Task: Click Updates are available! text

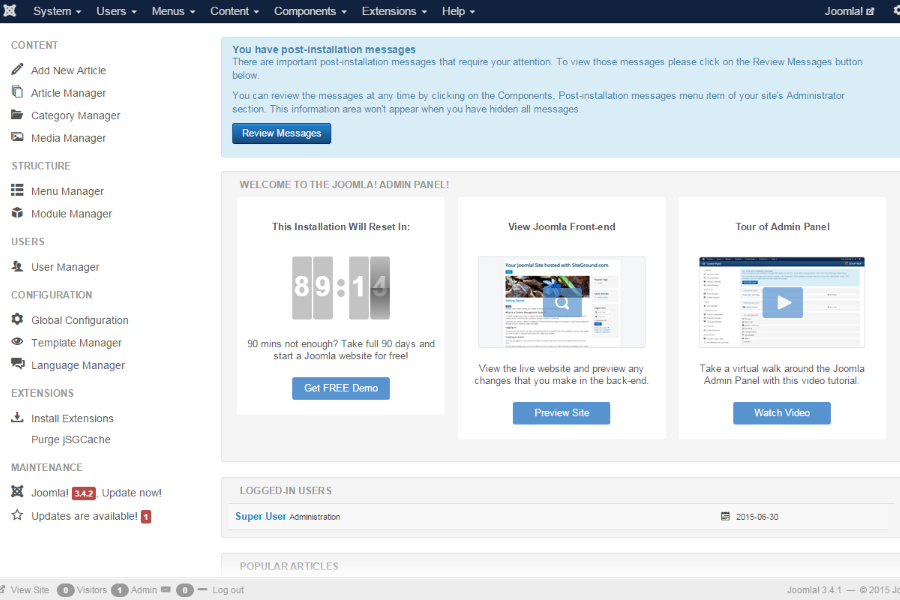Action: pyautogui.click(x=84, y=516)
